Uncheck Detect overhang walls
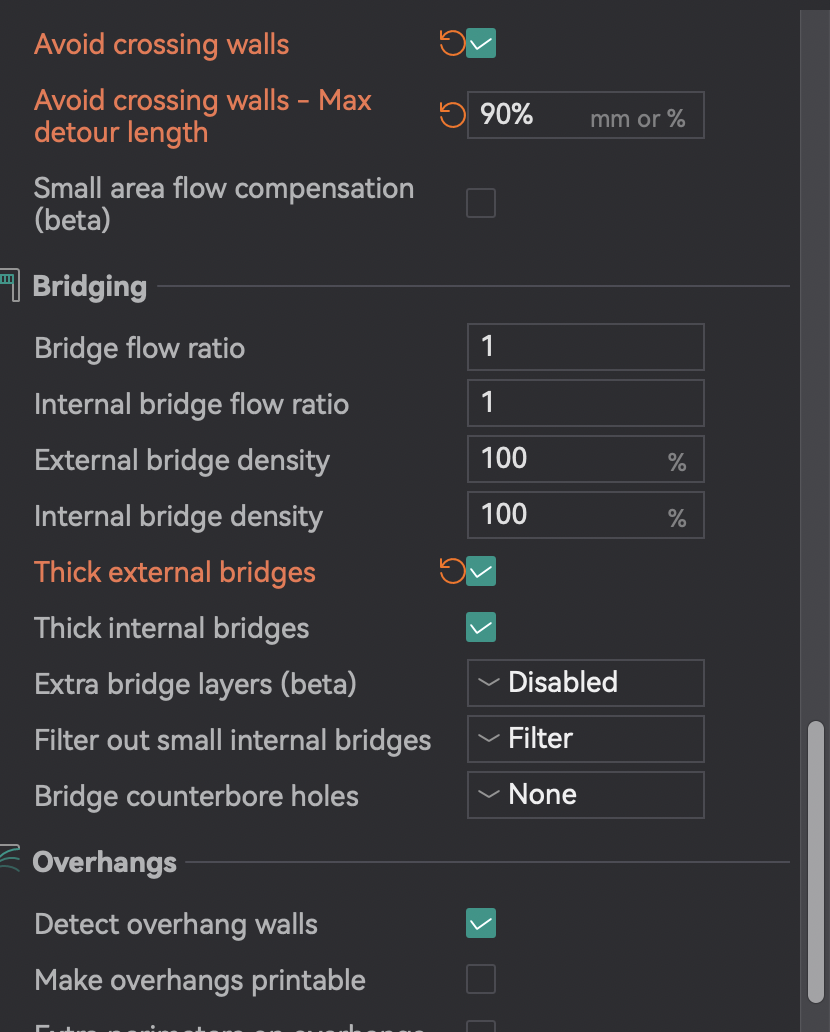This screenshot has height=1032, width=830. click(481, 923)
